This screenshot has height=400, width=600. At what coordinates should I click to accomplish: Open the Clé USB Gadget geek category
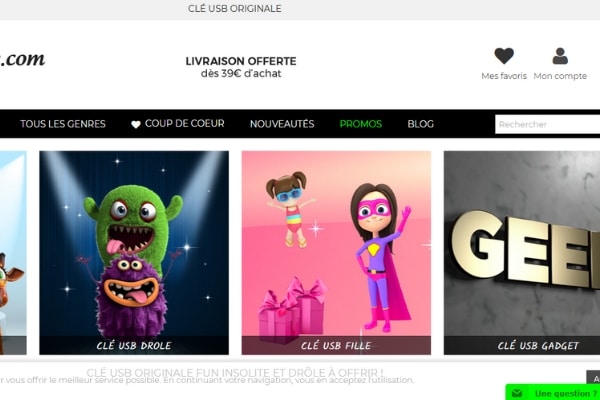click(x=522, y=253)
